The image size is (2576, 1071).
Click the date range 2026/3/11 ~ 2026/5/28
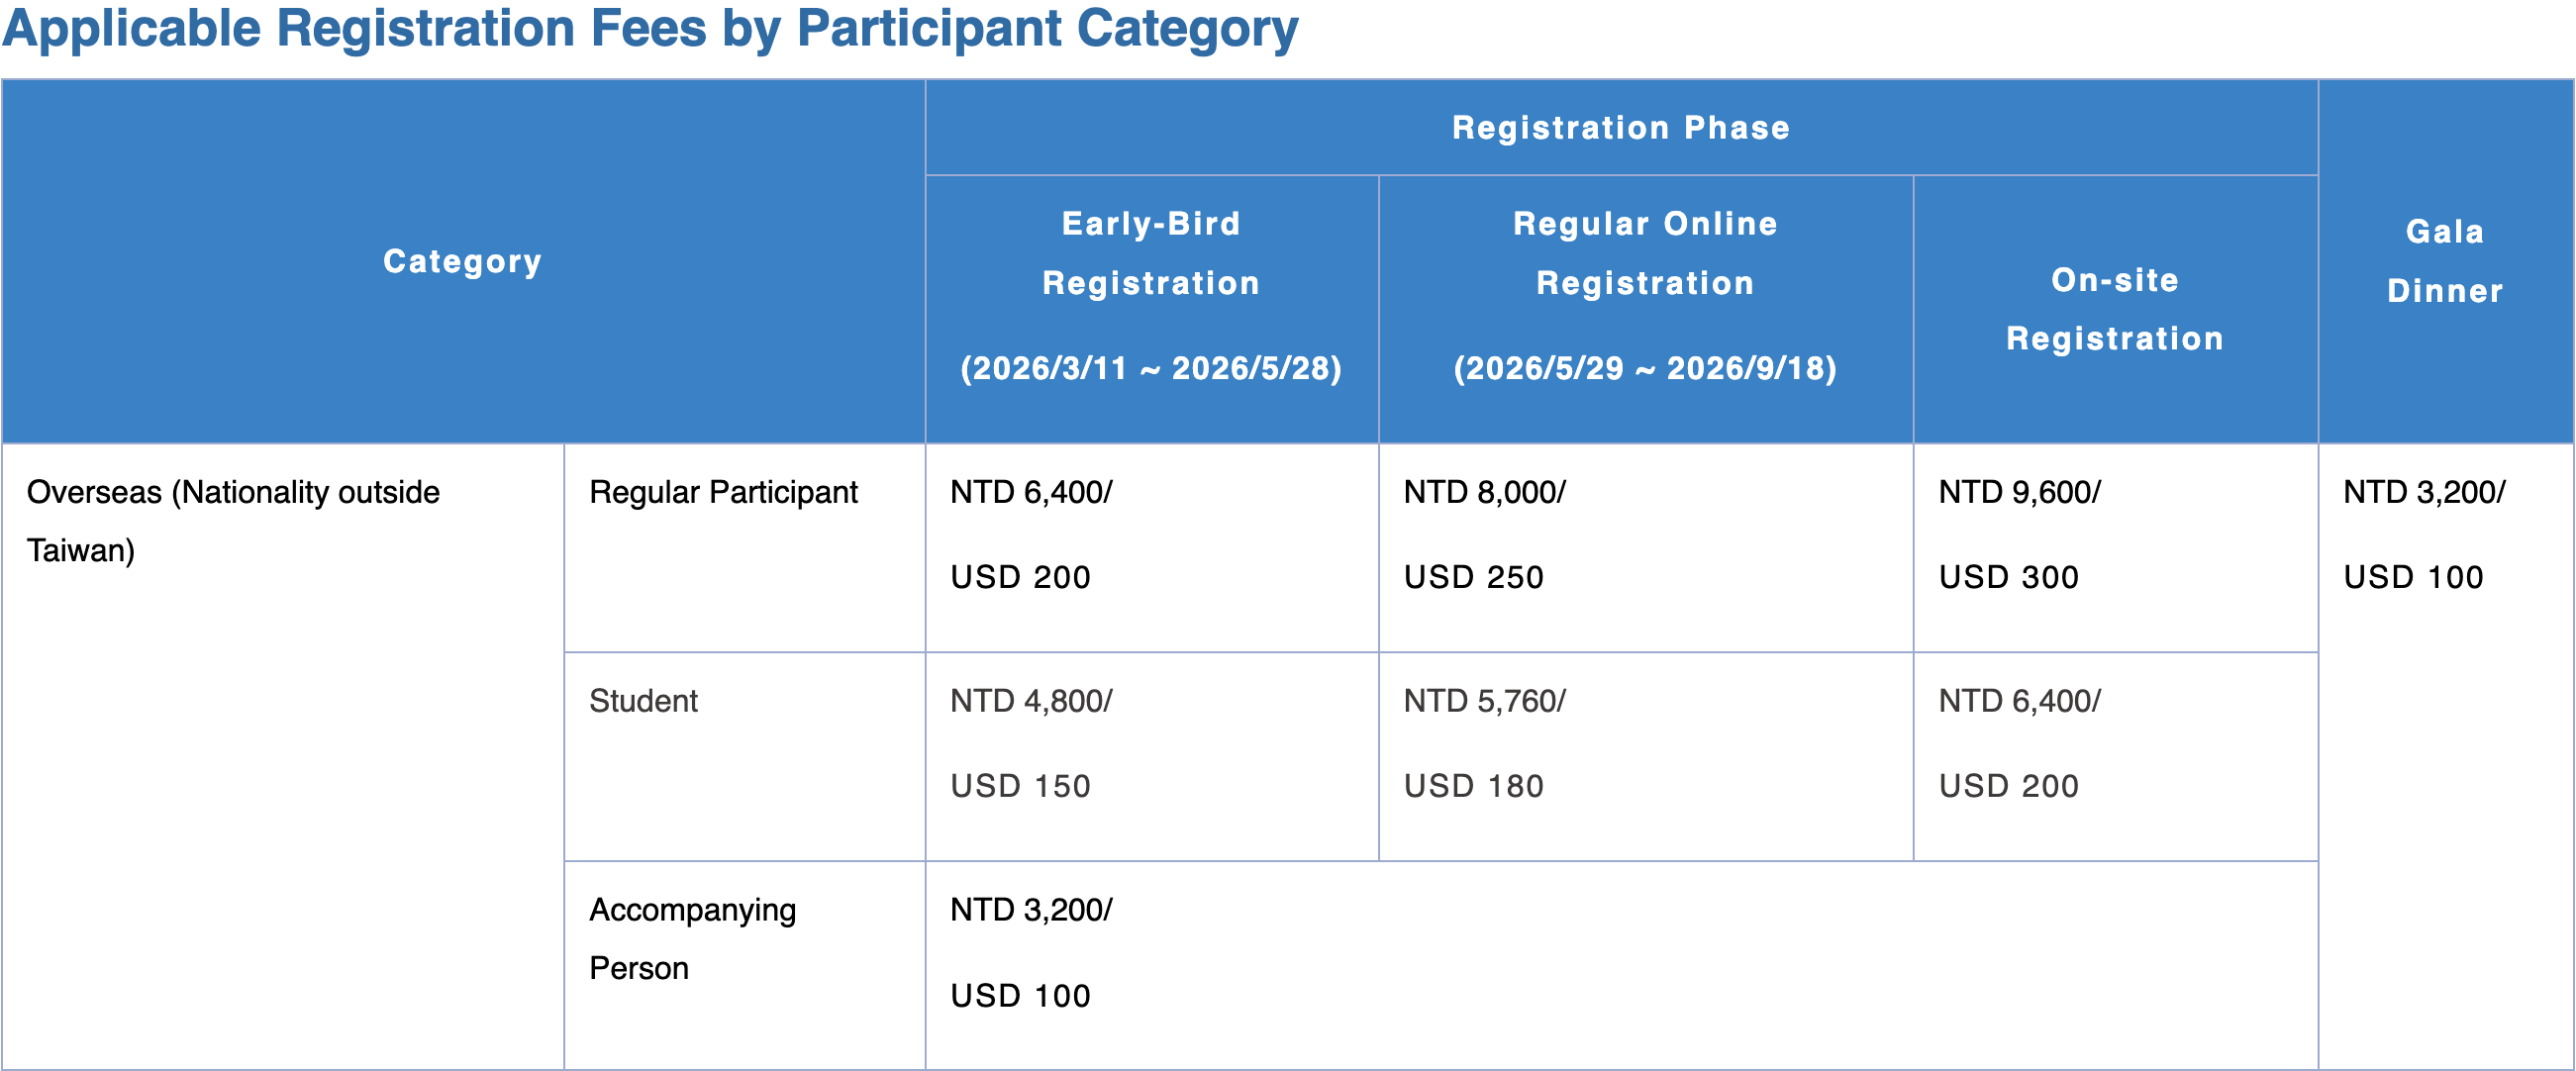1151,368
